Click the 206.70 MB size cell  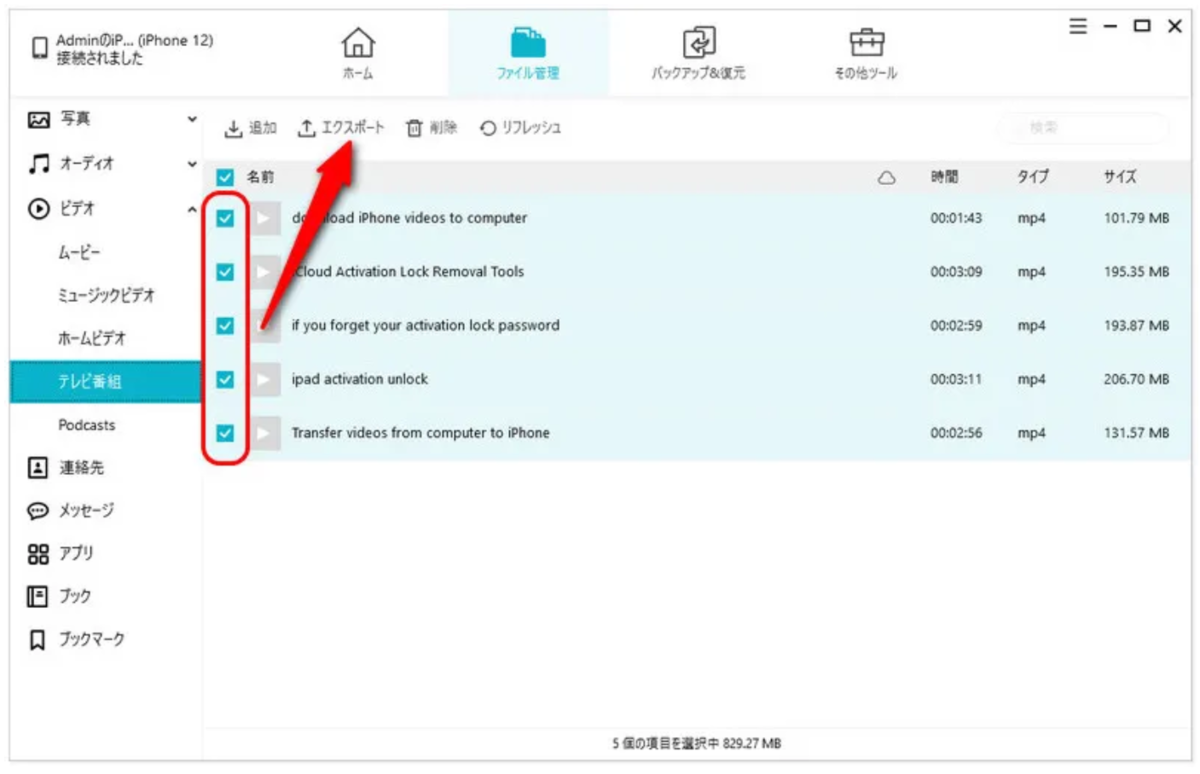coord(1136,379)
